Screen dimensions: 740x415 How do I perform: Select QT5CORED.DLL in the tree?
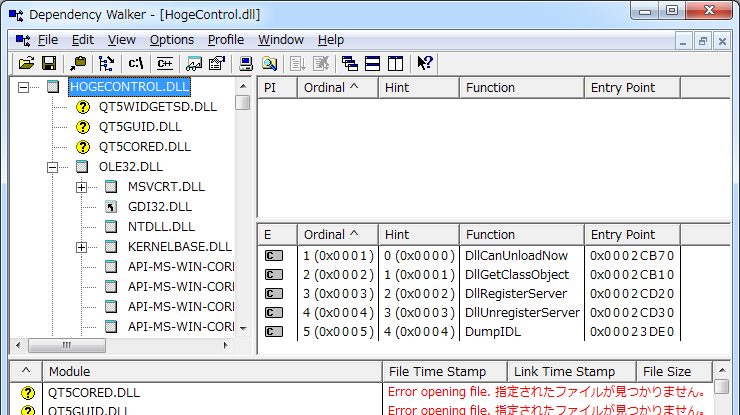pyautogui.click(x=145, y=147)
